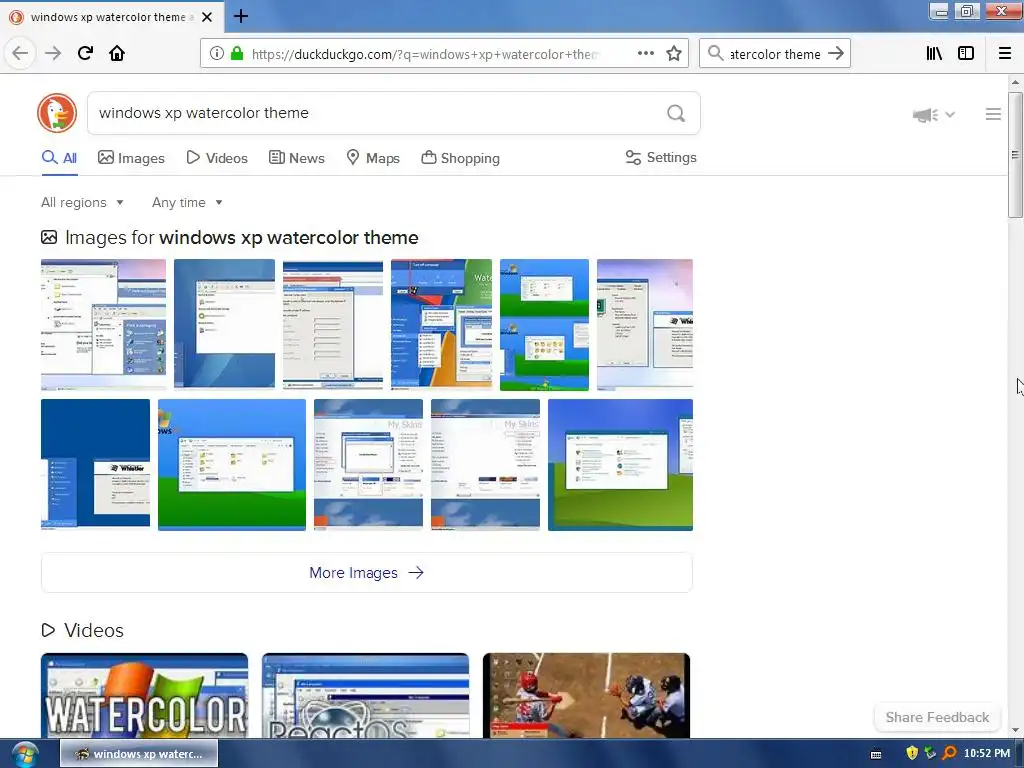Select Firefox taskbar button windows xp waterc...
Viewport: 1024px width, 768px height.
click(x=139, y=754)
